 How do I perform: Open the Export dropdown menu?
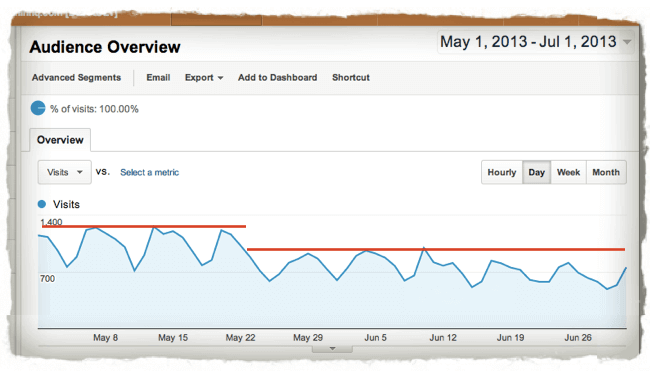pos(204,78)
